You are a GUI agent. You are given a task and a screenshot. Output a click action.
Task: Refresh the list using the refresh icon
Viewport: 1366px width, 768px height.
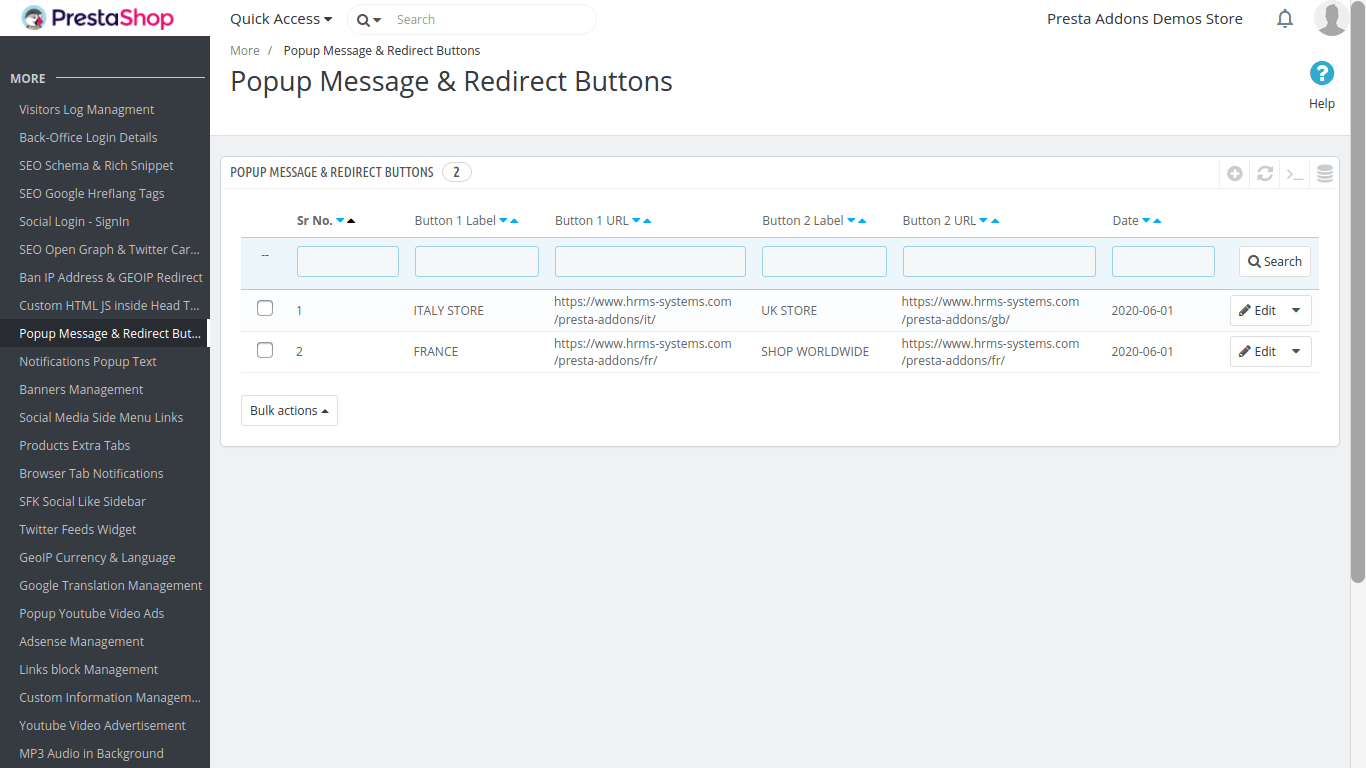click(x=1265, y=173)
